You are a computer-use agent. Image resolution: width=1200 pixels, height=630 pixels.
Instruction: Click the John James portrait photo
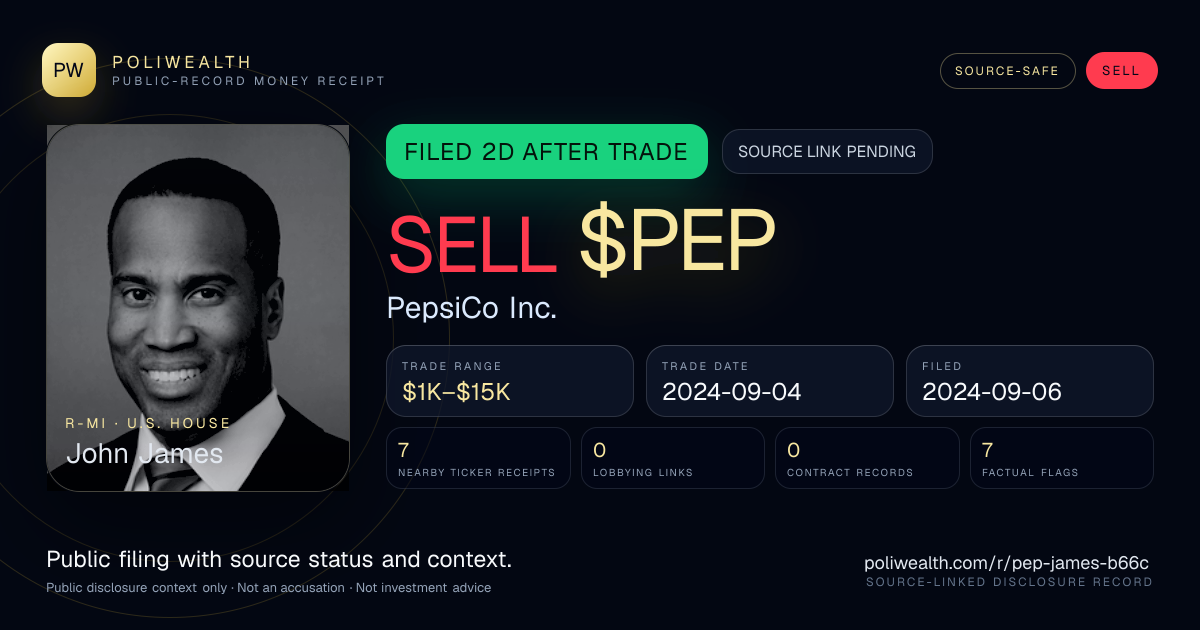coord(198,307)
